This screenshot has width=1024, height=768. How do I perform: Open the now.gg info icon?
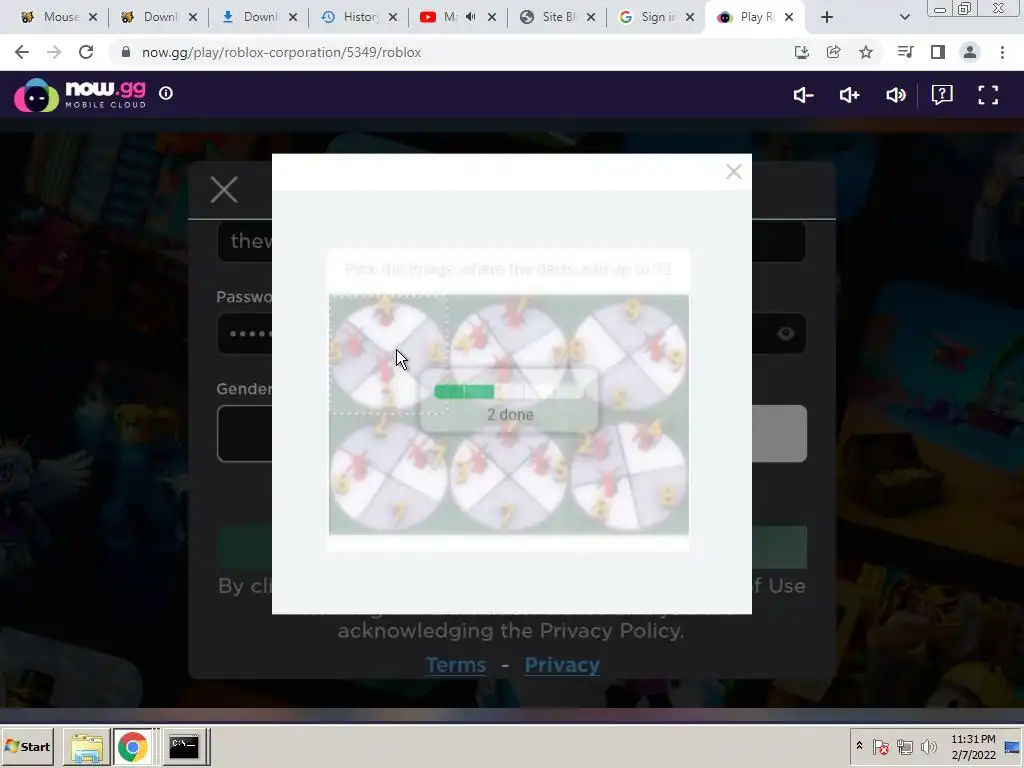point(166,93)
